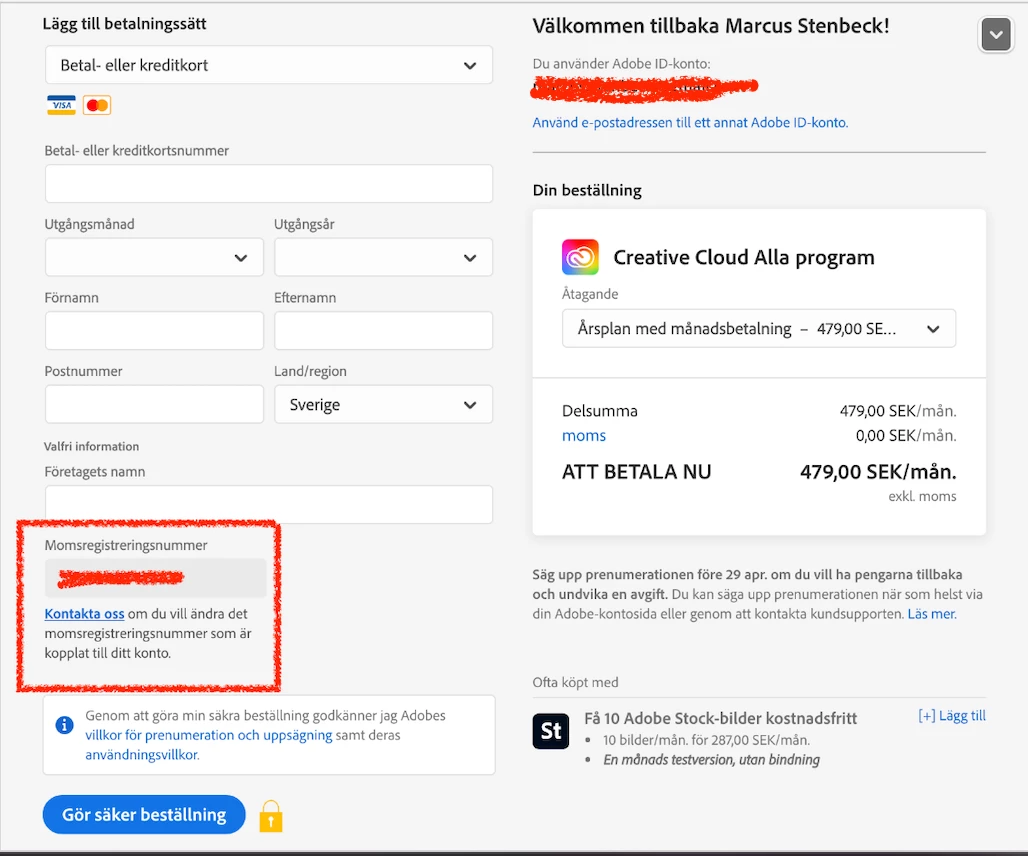Collapse the welcome panel with chevron button

(996, 35)
